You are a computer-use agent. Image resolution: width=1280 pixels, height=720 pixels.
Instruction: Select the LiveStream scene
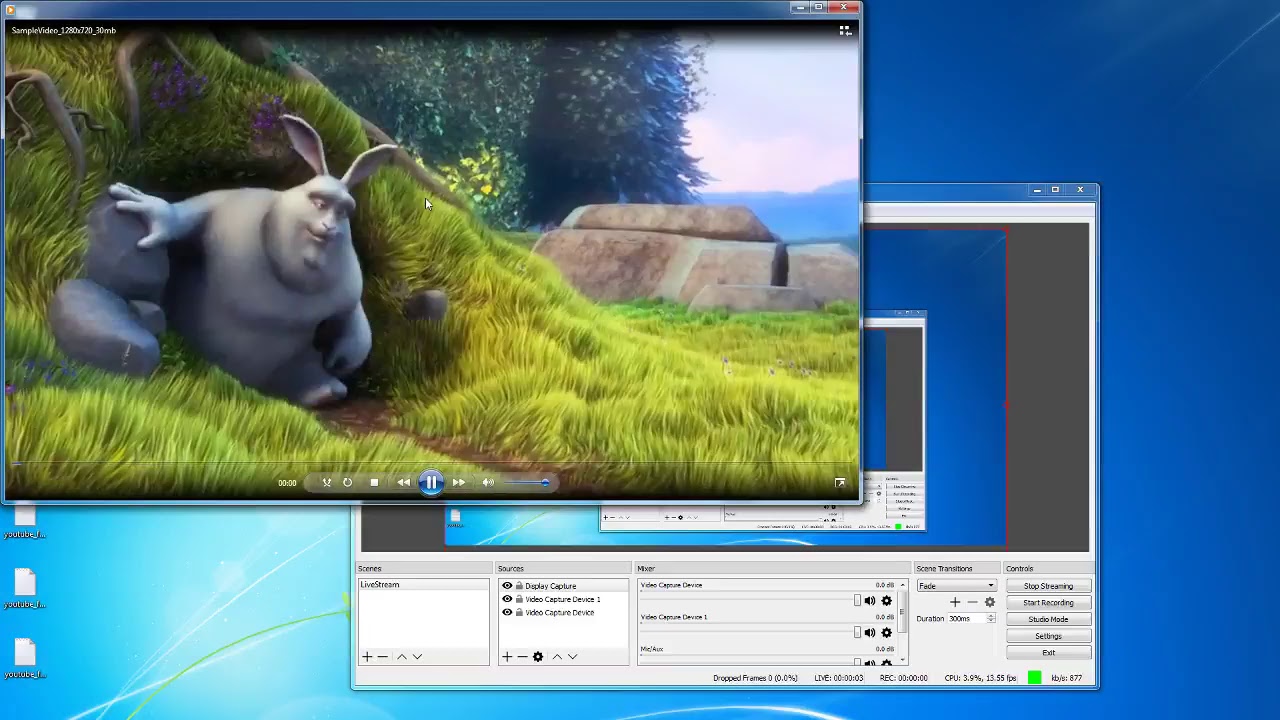[424, 585]
